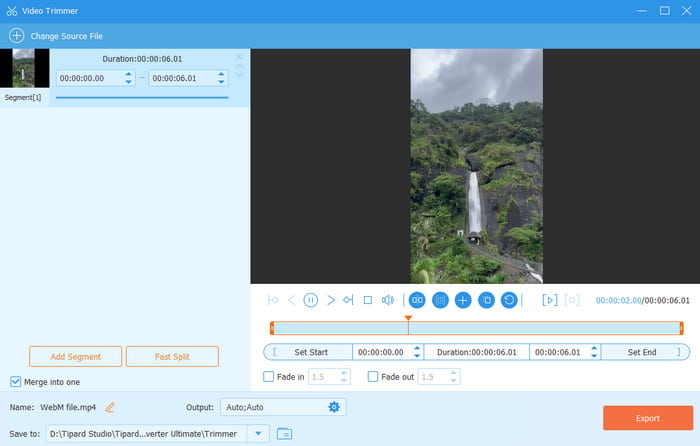This screenshot has width=700, height=446.
Task: Increase the Fade in value stepper
Action: (344, 373)
